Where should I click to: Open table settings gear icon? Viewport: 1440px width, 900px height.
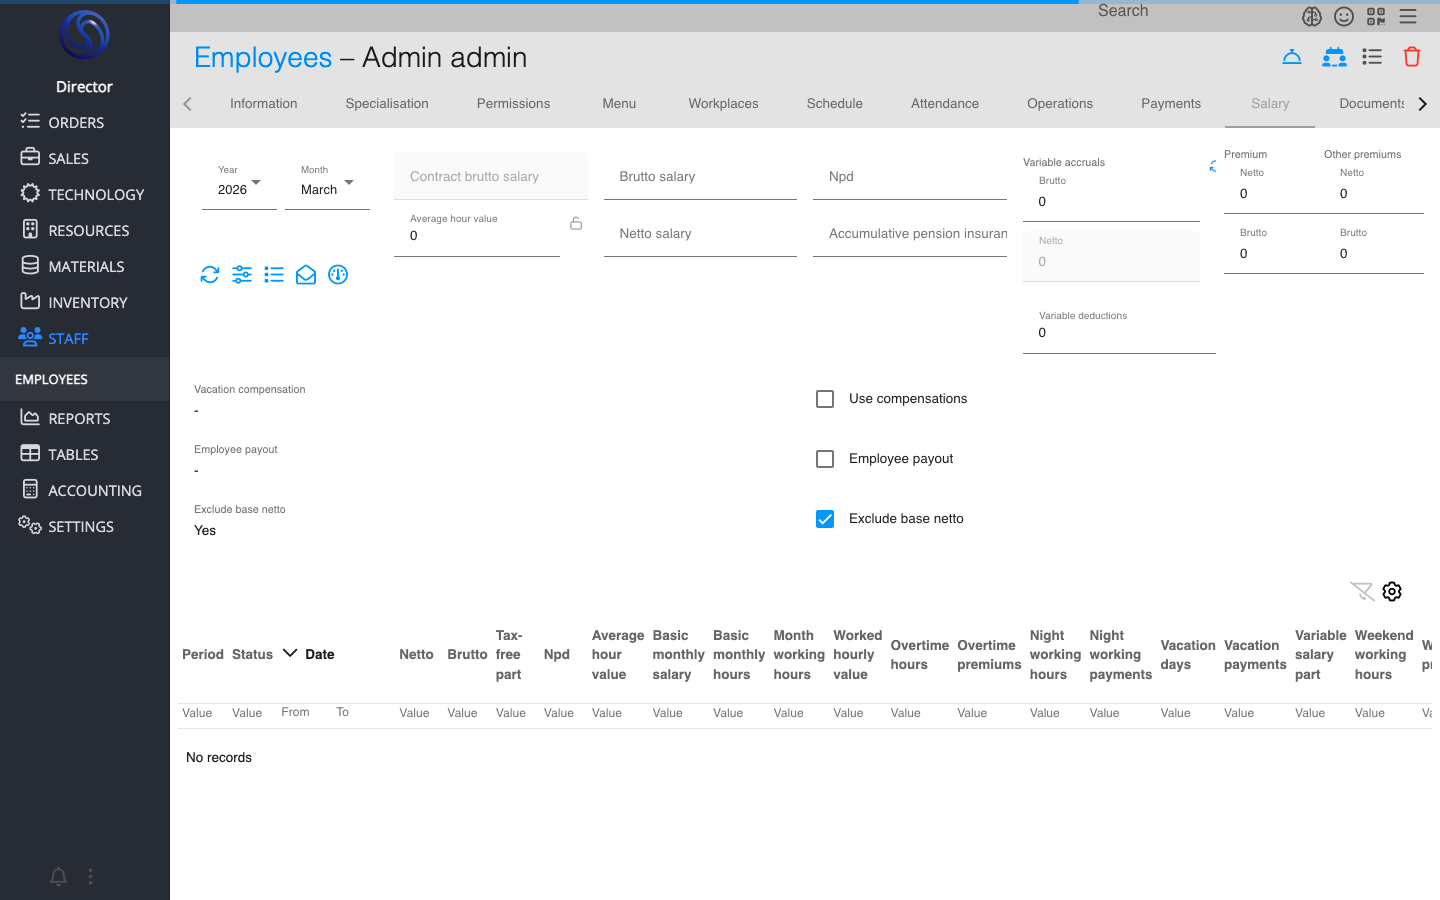pyautogui.click(x=1392, y=592)
